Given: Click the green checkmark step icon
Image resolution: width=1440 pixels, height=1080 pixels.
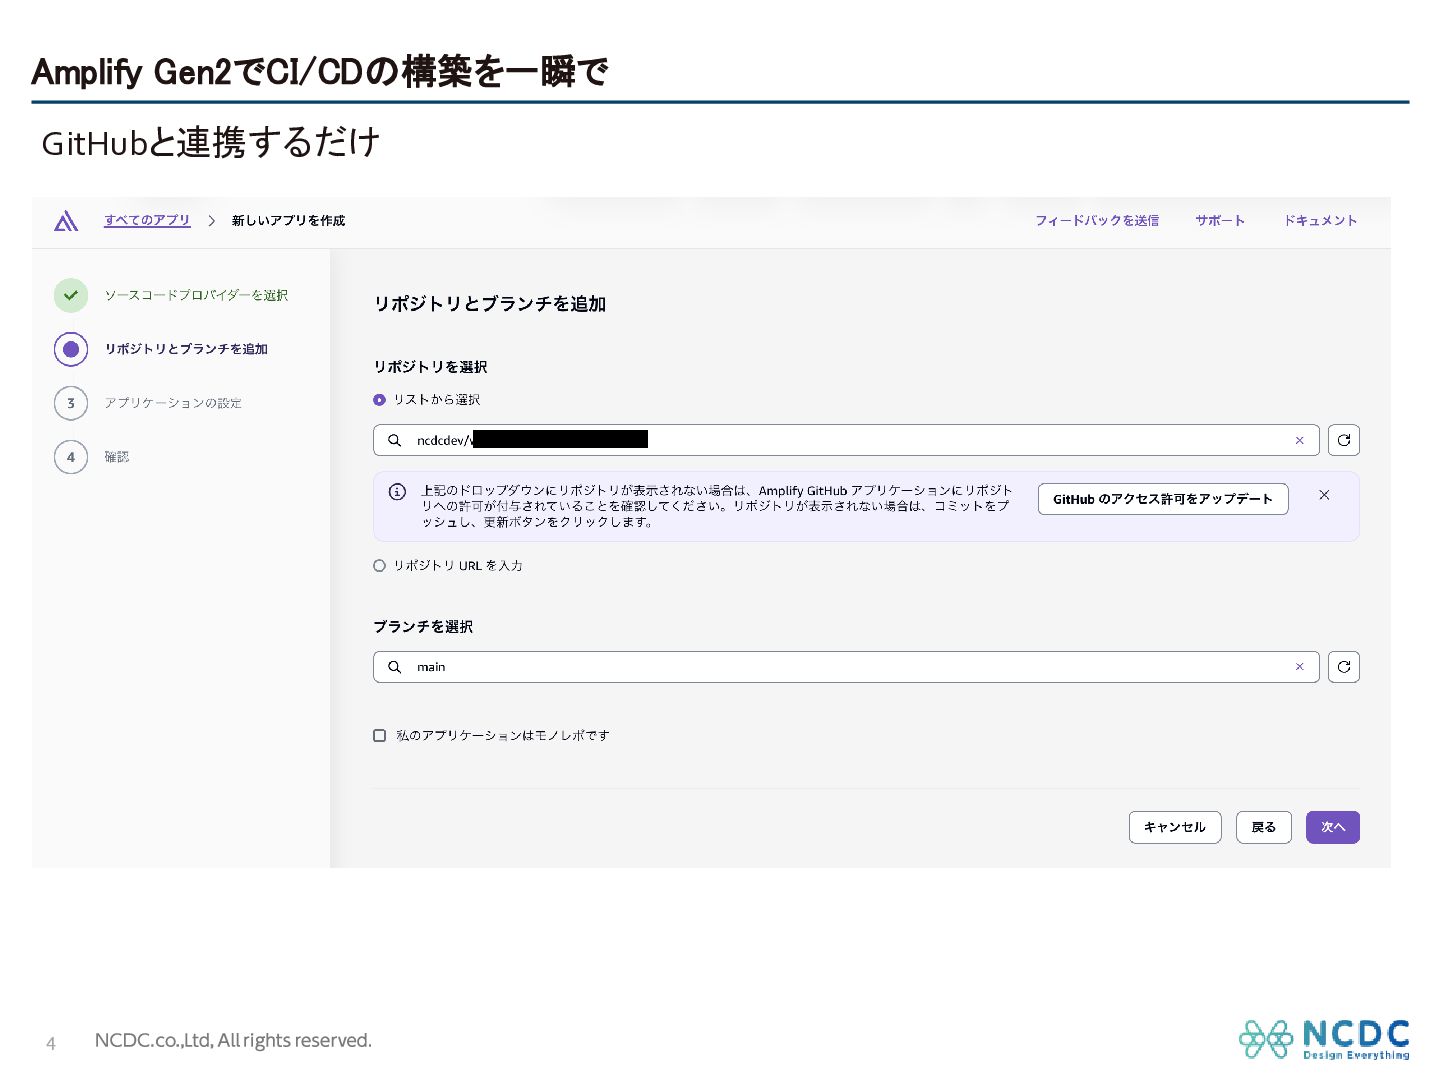Looking at the screenshot, I should (71, 295).
